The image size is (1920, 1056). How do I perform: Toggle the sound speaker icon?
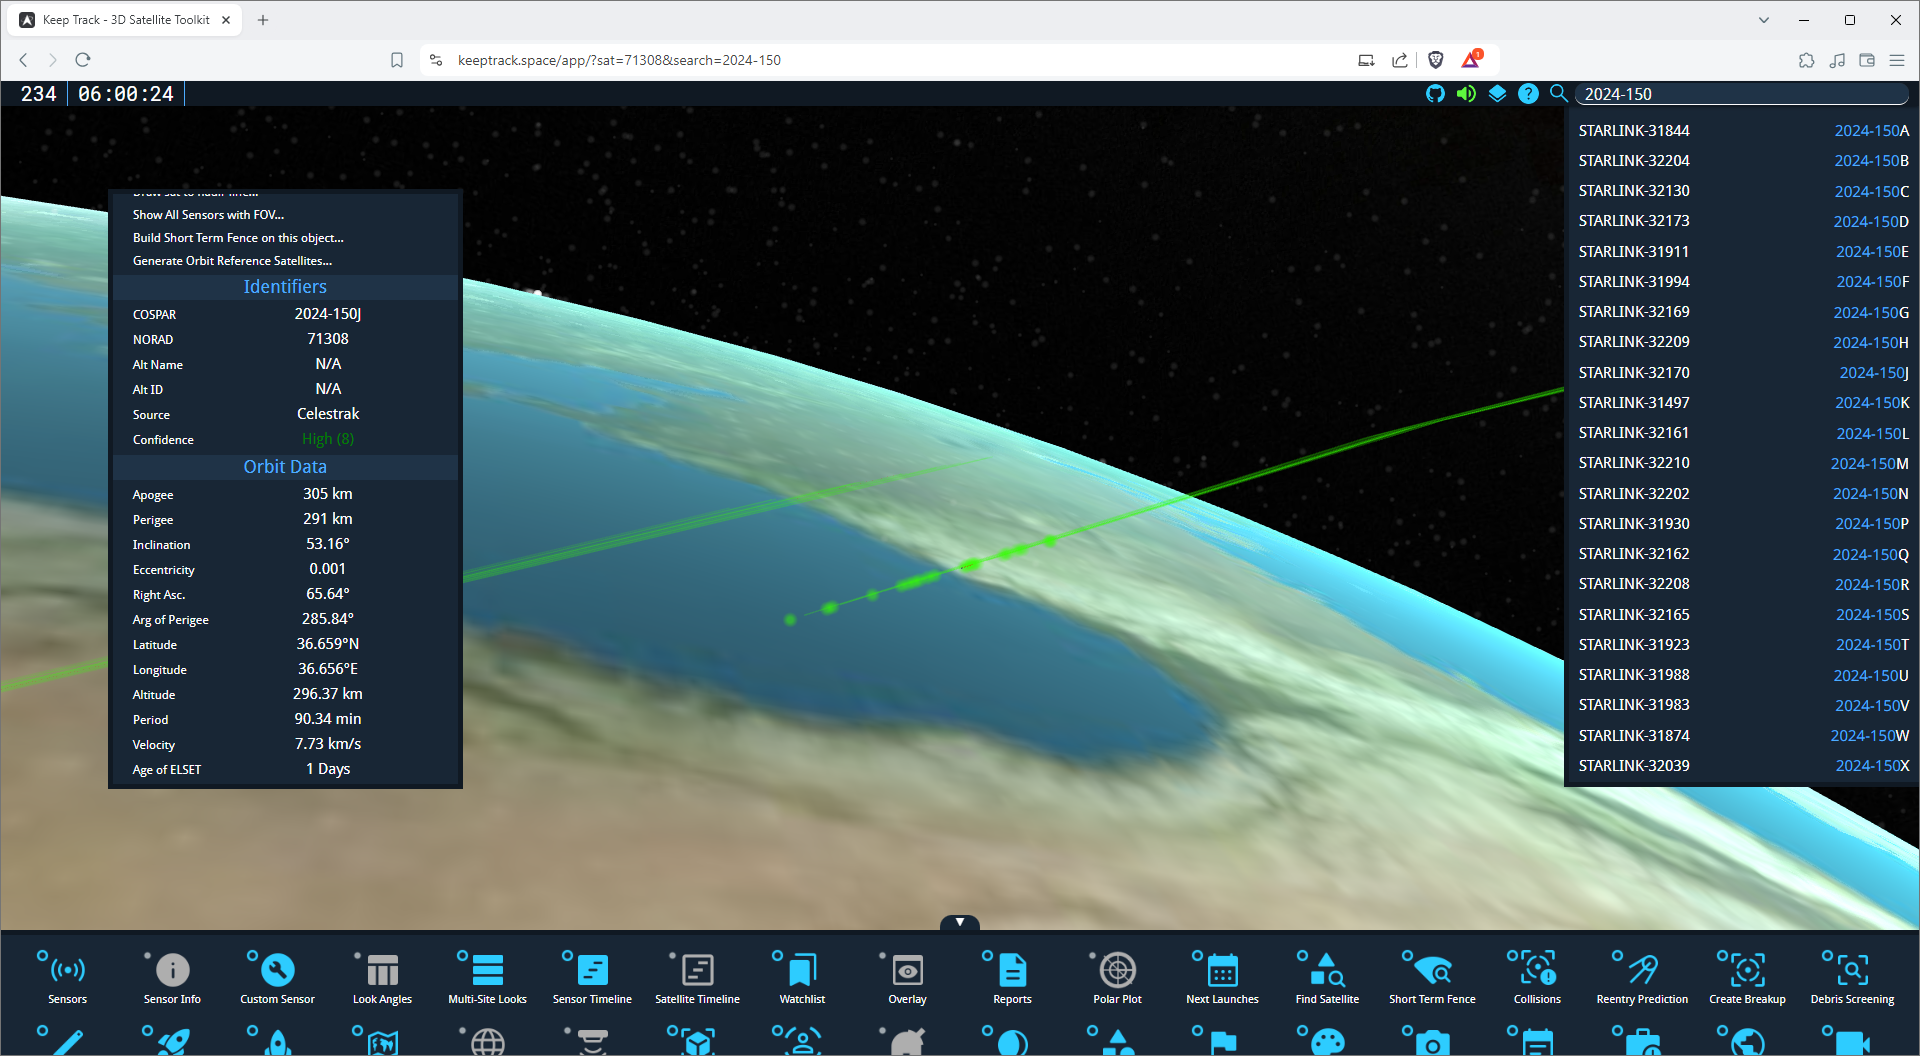coord(1466,94)
